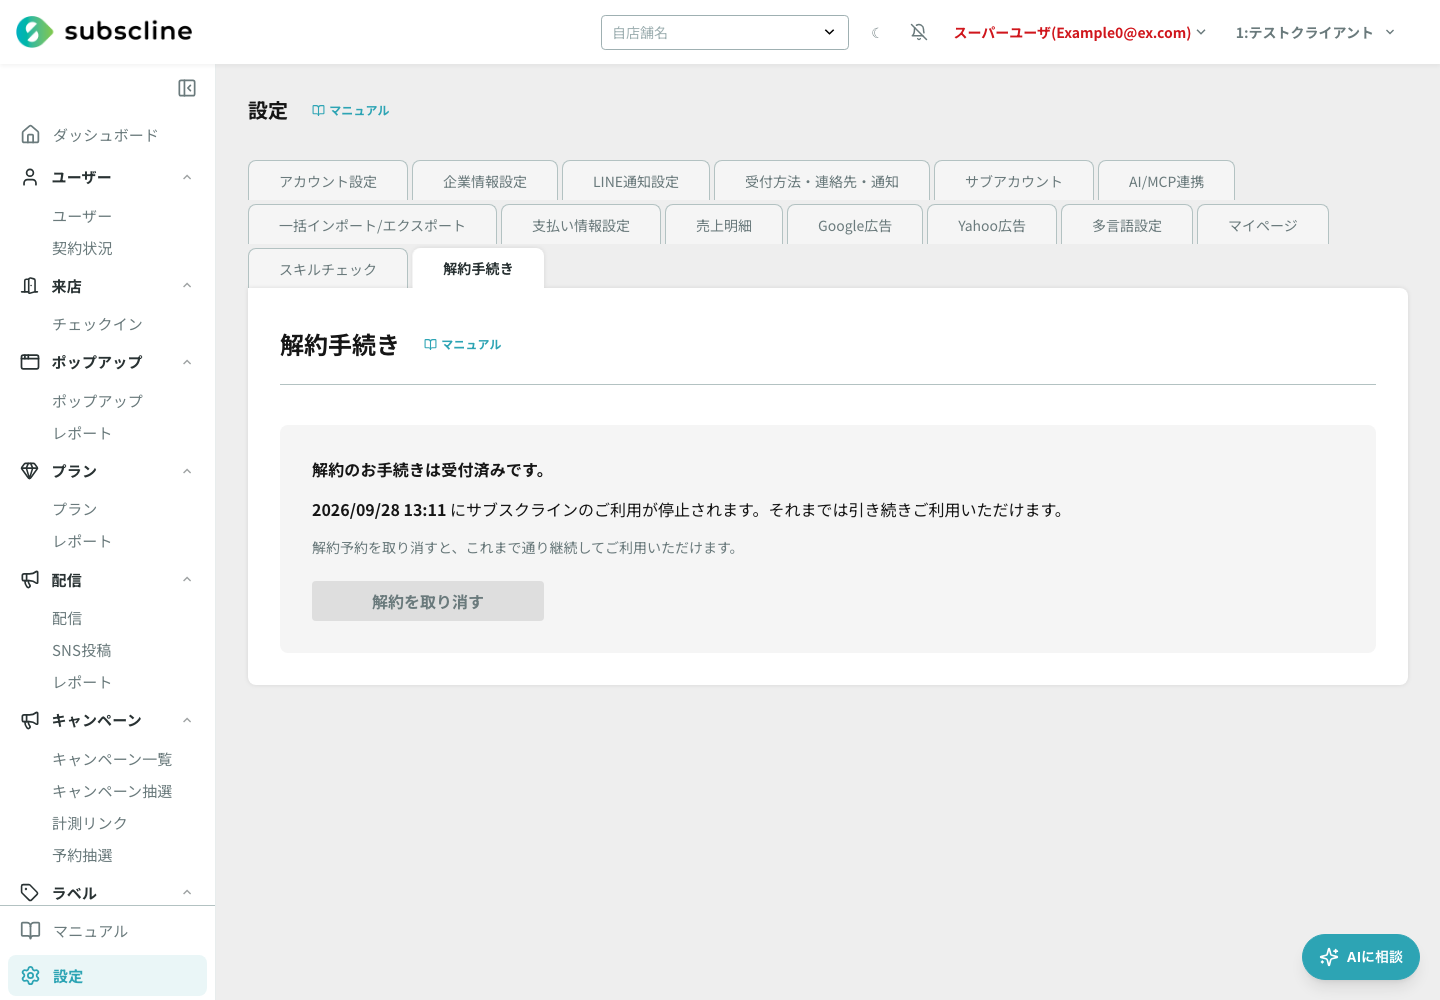Open SNS投稿 in sidebar

(x=82, y=650)
